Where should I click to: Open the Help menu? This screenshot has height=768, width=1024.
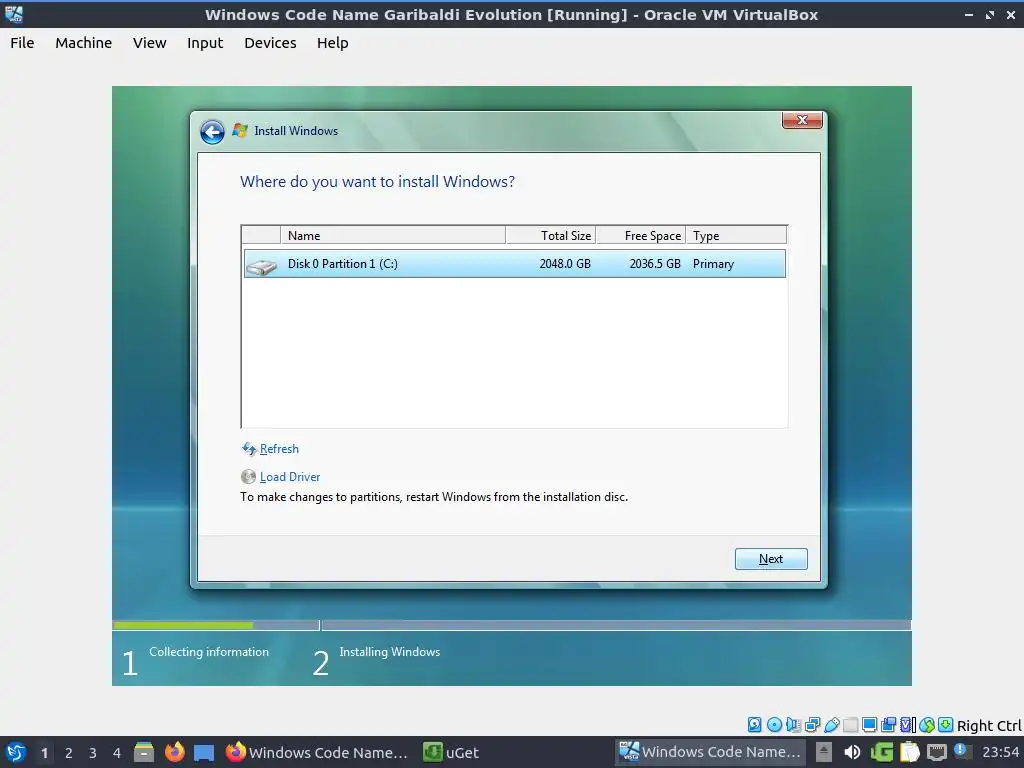coord(332,43)
